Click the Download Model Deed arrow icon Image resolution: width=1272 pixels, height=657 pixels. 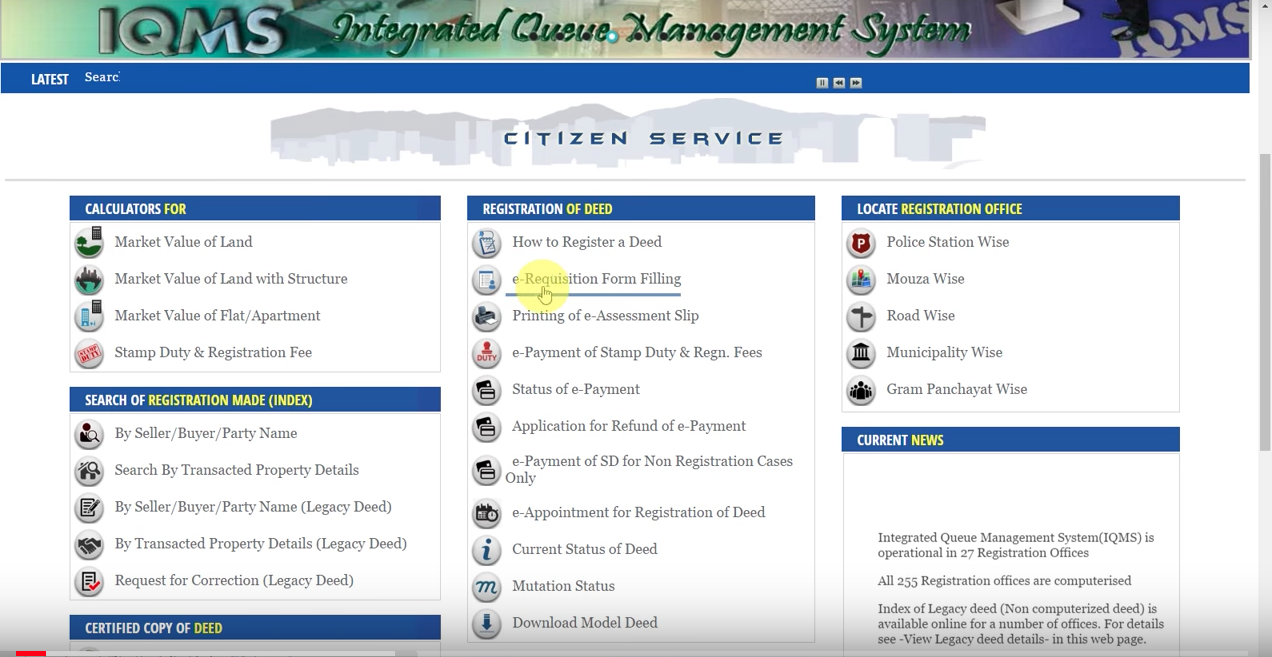coord(487,624)
